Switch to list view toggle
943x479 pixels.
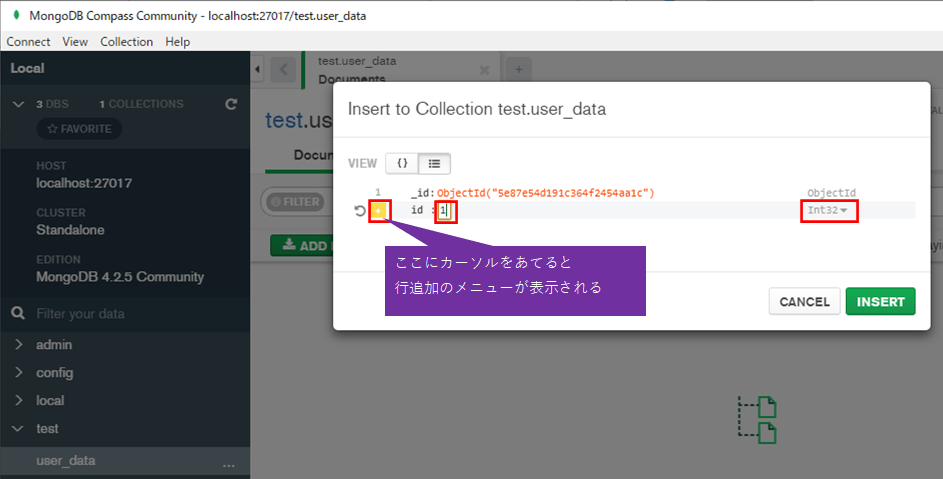click(434, 163)
